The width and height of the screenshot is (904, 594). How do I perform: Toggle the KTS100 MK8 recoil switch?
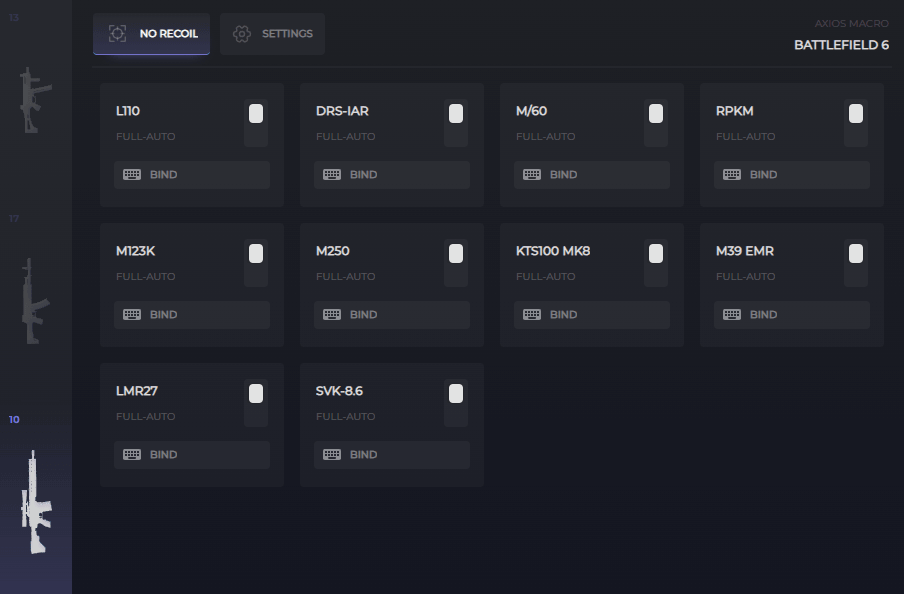656,264
